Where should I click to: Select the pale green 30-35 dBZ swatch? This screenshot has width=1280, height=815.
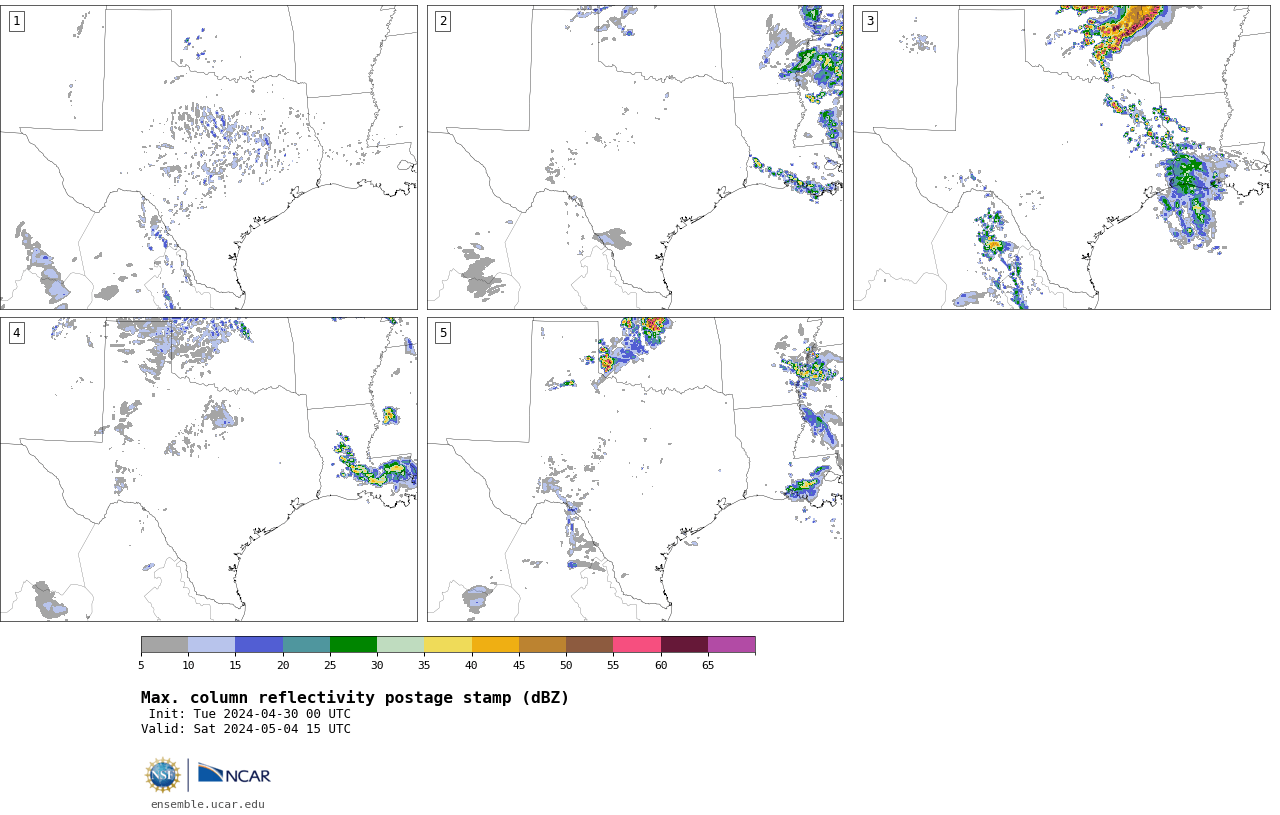[400, 644]
